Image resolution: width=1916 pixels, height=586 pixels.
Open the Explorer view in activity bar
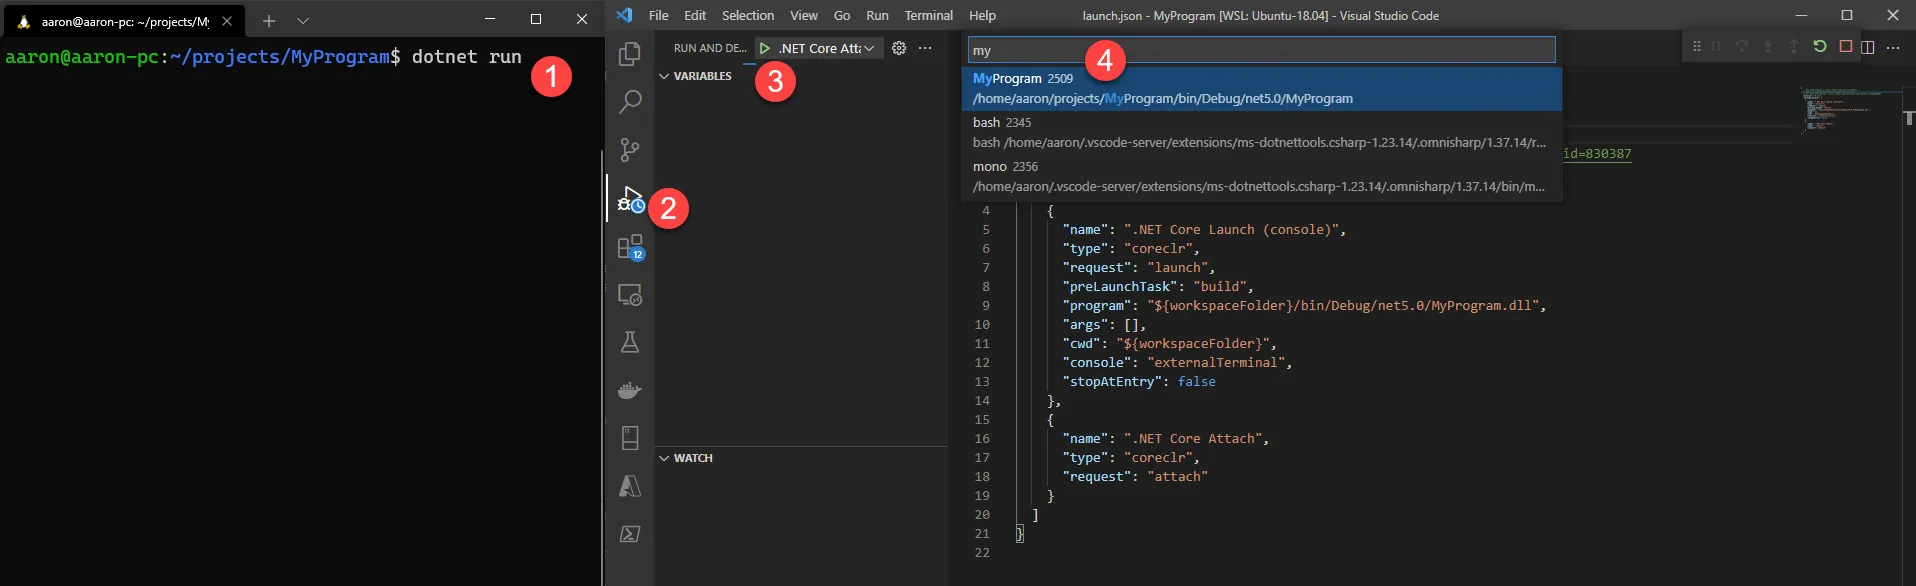coord(629,54)
